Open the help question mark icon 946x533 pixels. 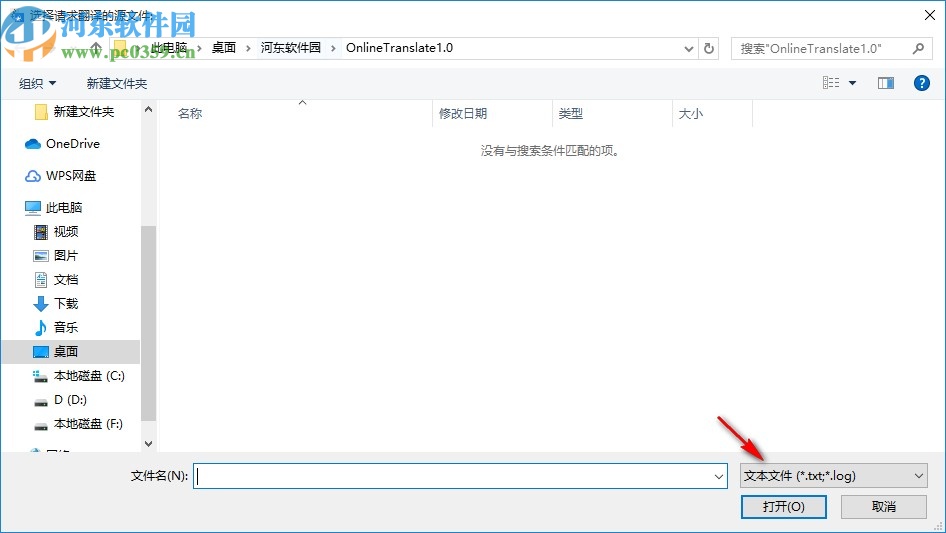click(x=921, y=83)
